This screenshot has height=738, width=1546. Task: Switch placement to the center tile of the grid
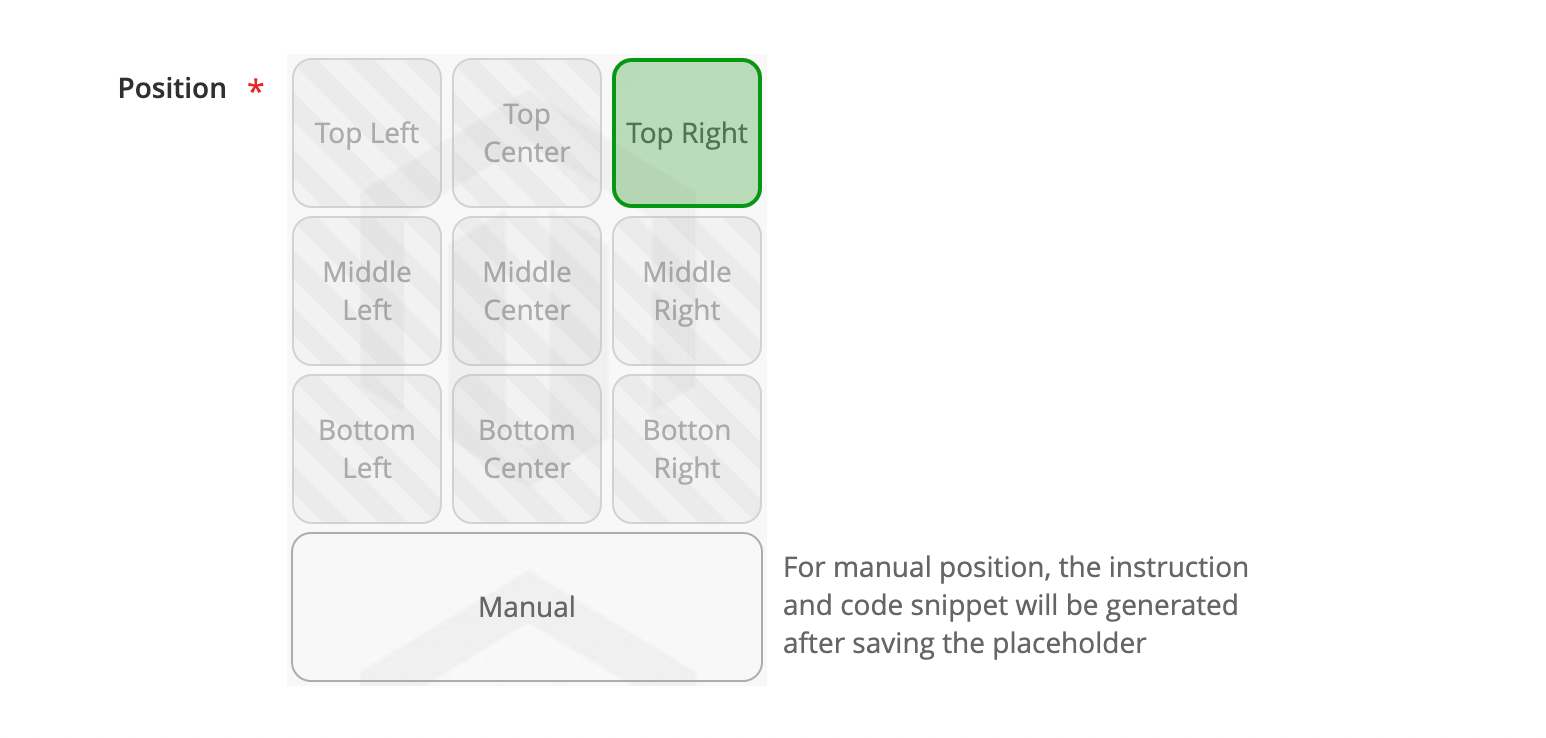coord(527,291)
